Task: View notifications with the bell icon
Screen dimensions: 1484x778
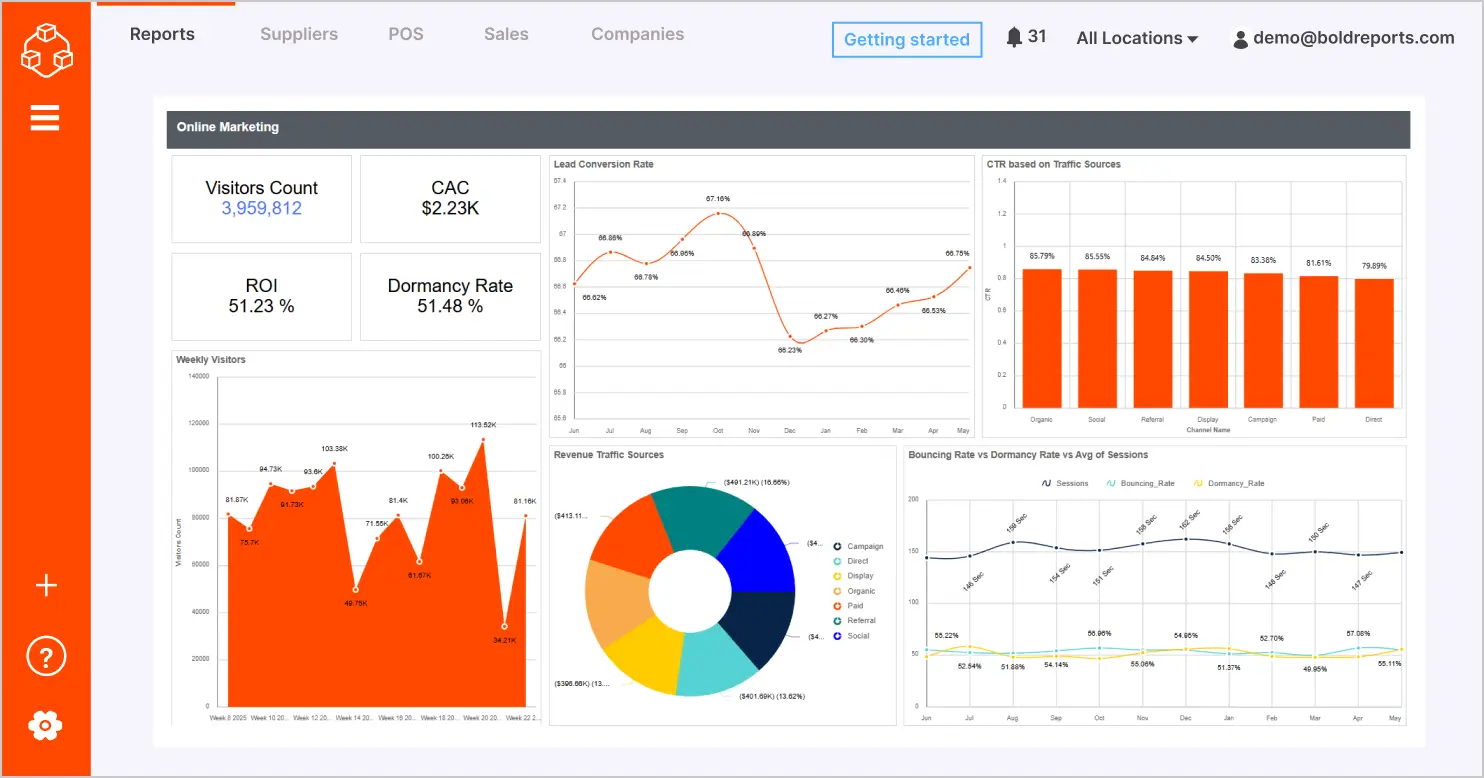Action: pos(1013,36)
